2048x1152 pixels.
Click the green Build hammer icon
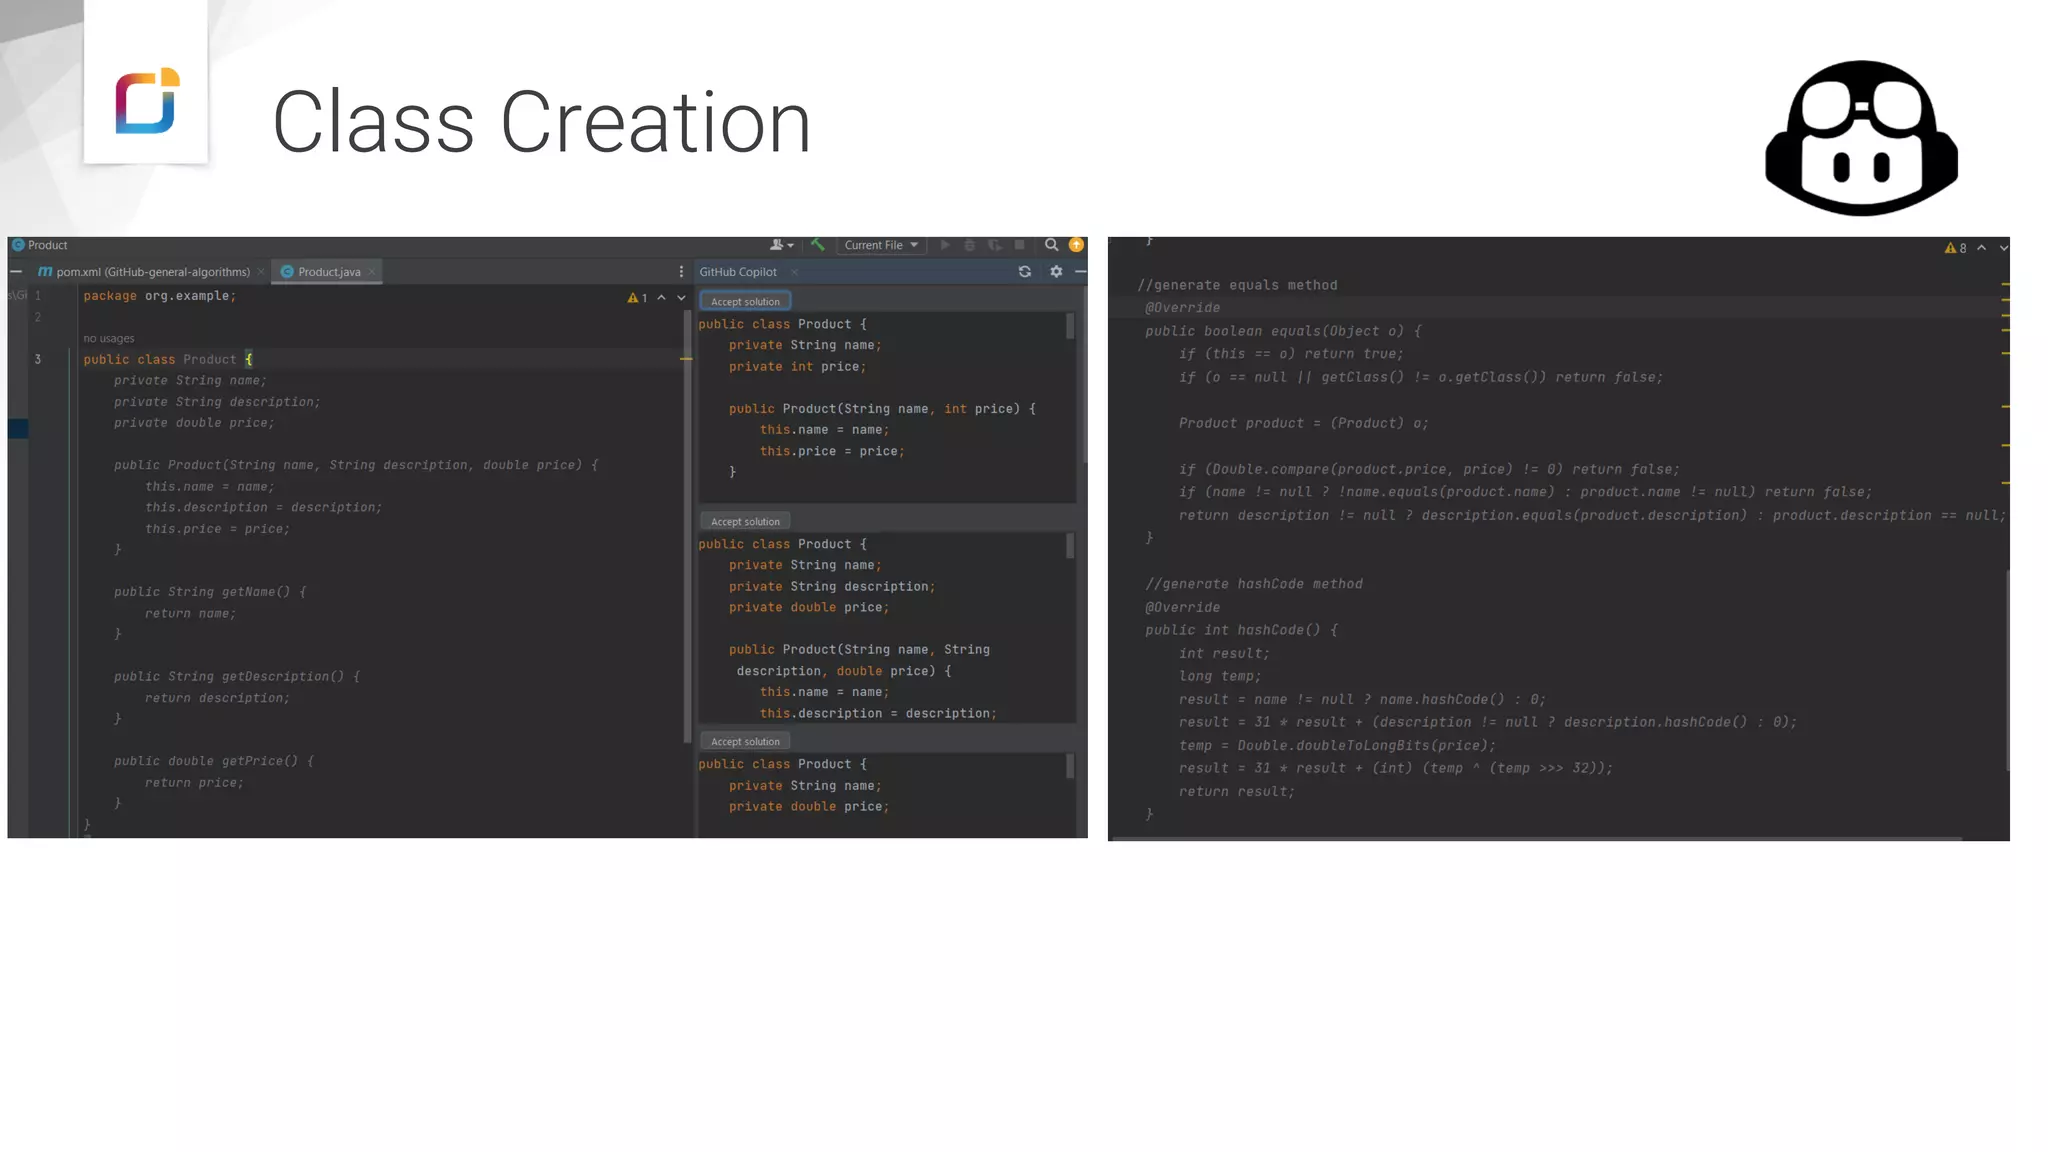(817, 245)
